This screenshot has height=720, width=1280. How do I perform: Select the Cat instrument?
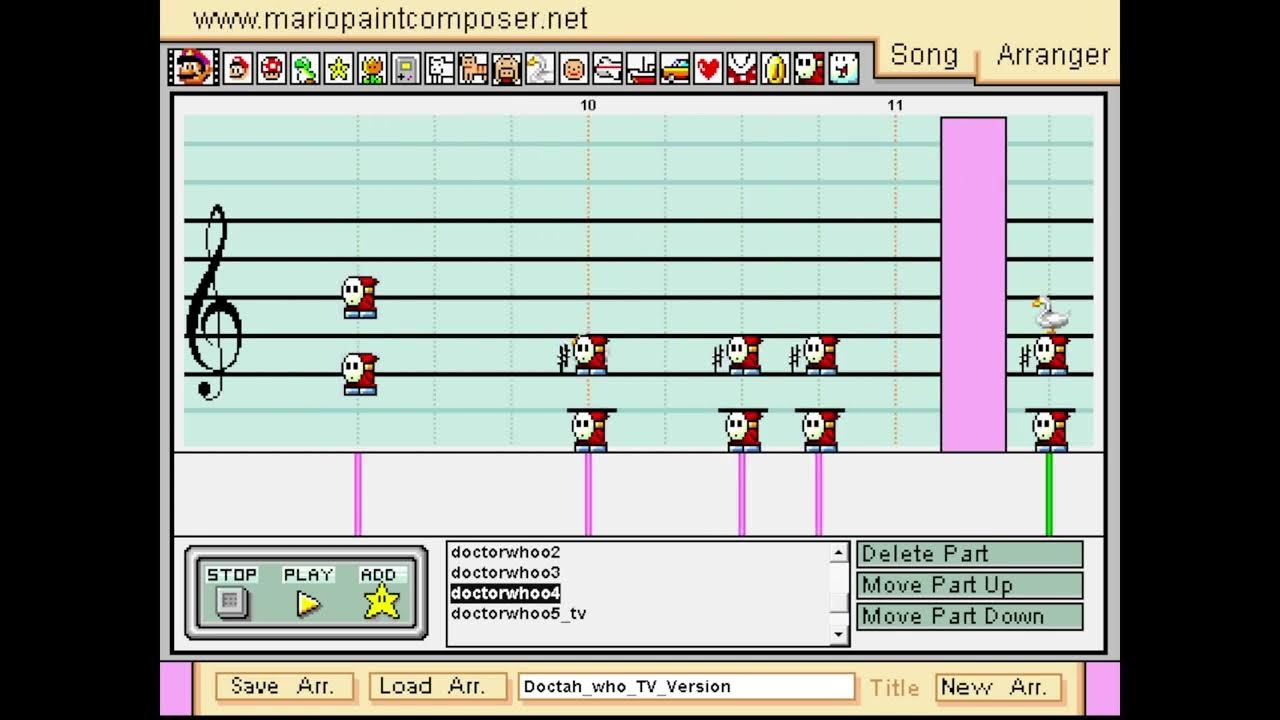click(473, 69)
